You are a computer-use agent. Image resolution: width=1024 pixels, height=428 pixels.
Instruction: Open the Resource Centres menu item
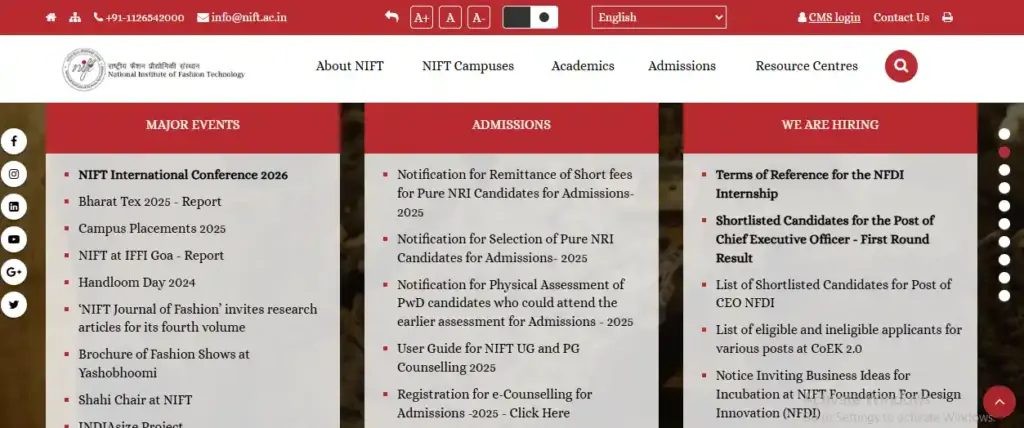click(806, 66)
